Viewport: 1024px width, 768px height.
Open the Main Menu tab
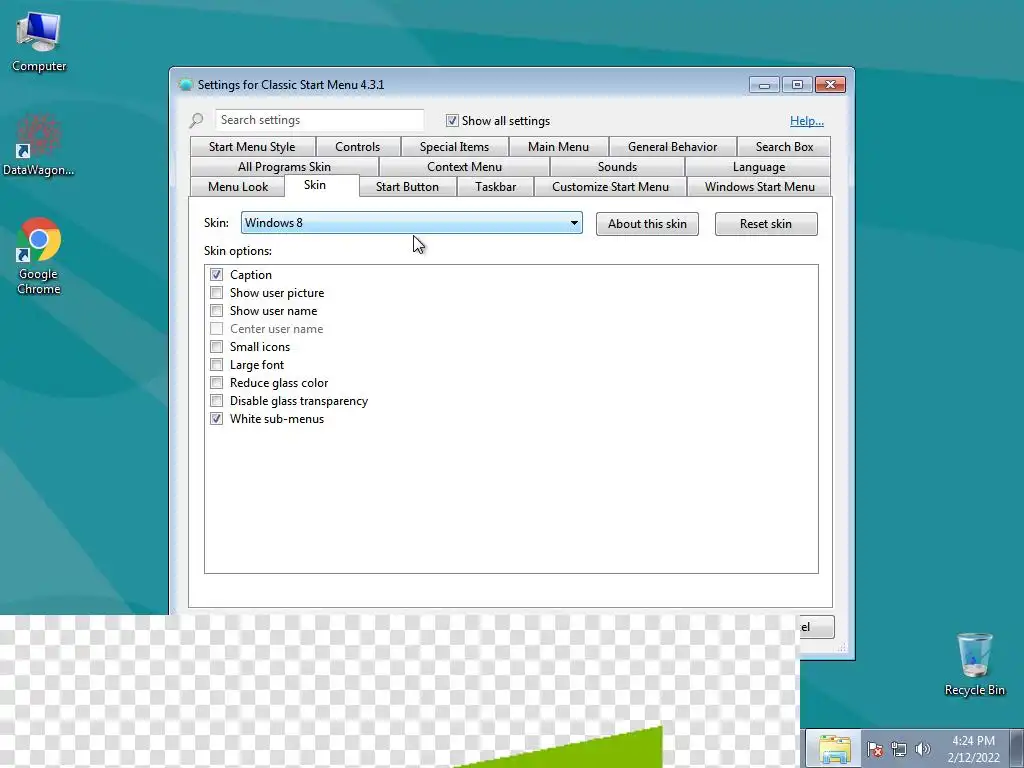[558, 147]
